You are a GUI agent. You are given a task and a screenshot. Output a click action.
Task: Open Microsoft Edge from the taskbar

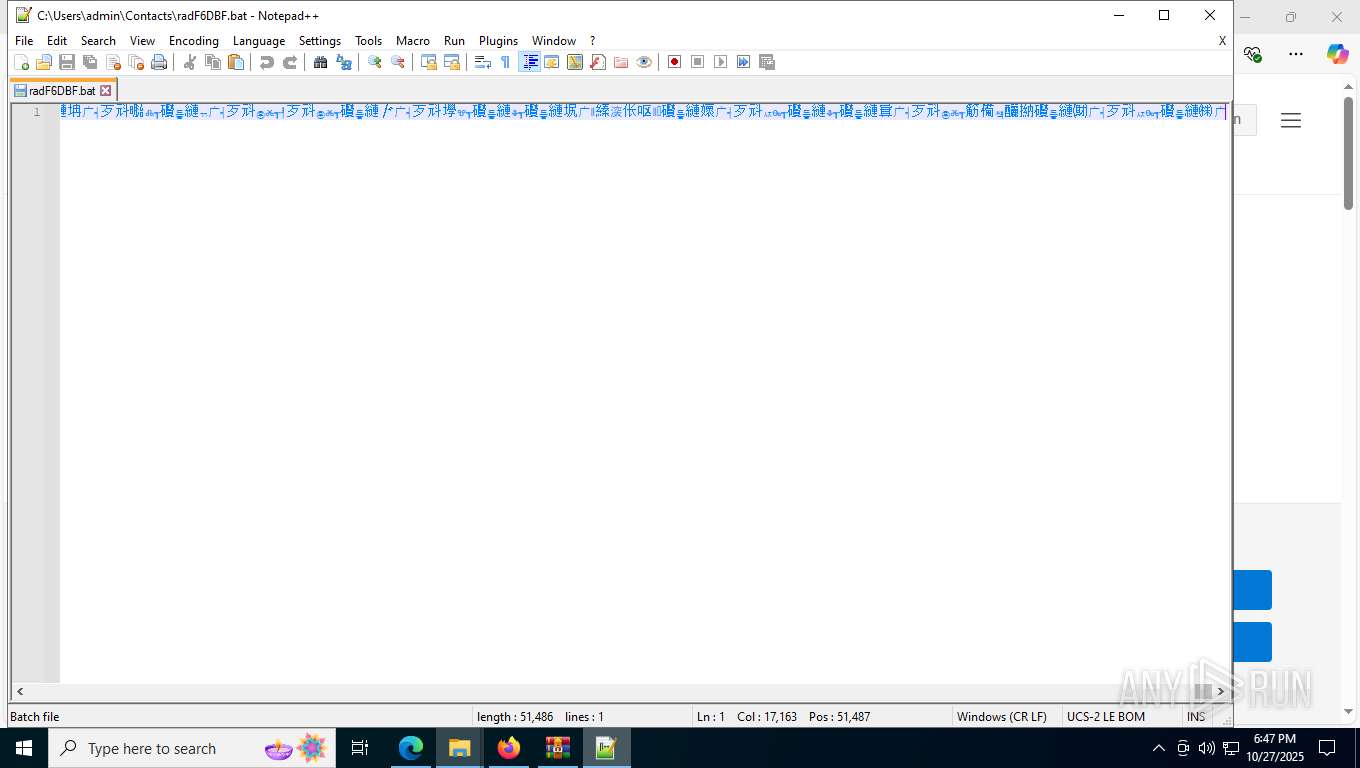(411, 748)
